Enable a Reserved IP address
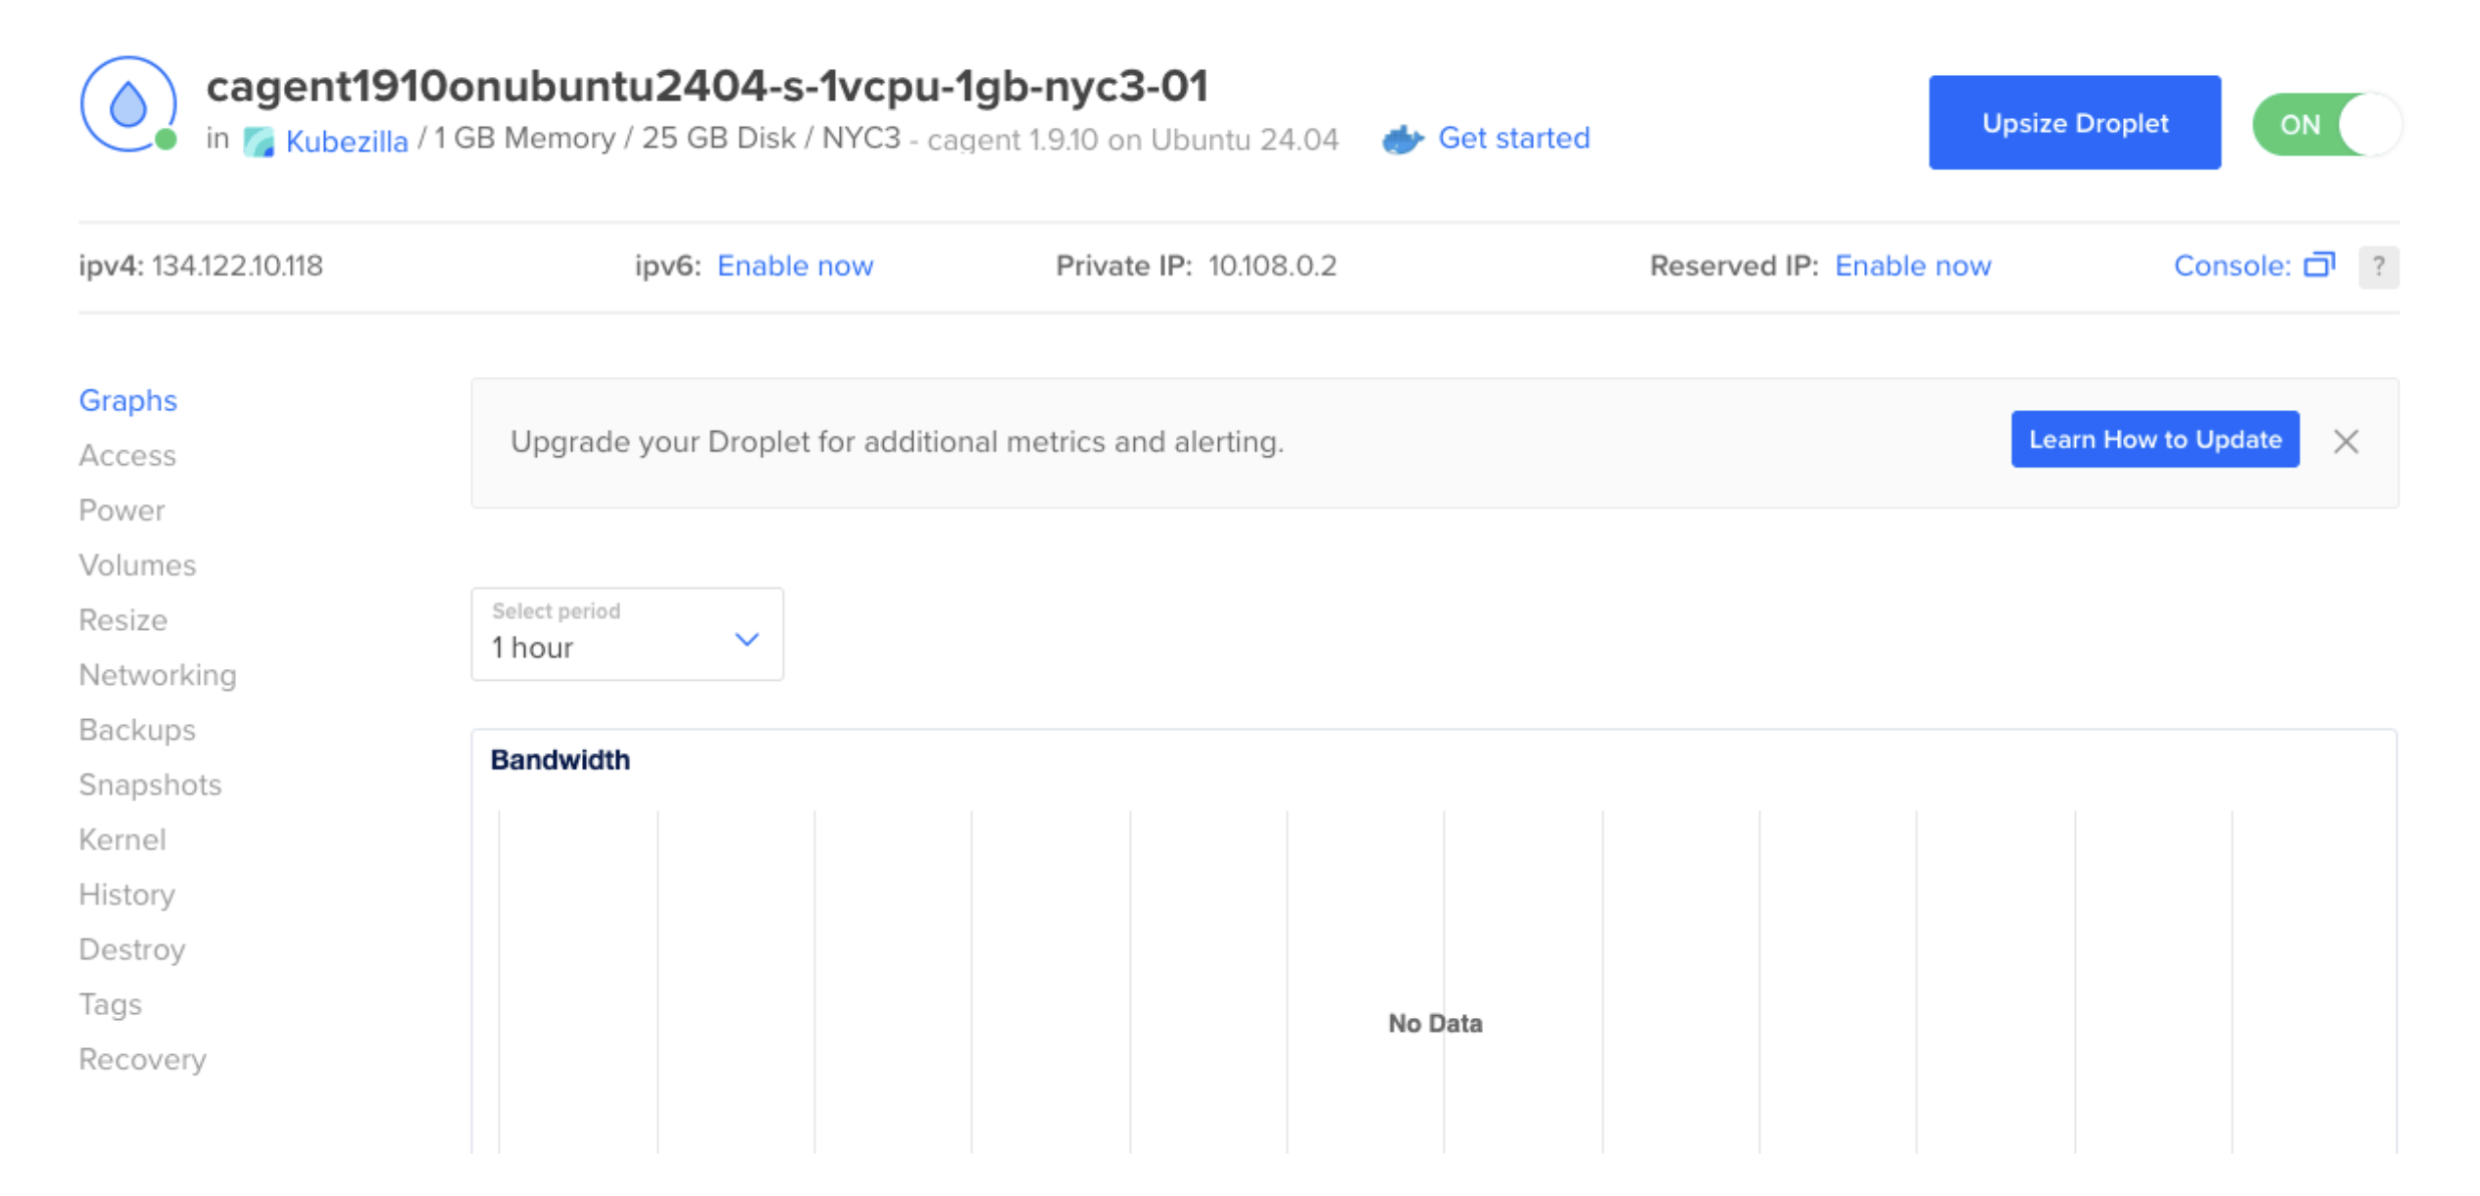The image size is (2480, 1196). tap(1913, 265)
